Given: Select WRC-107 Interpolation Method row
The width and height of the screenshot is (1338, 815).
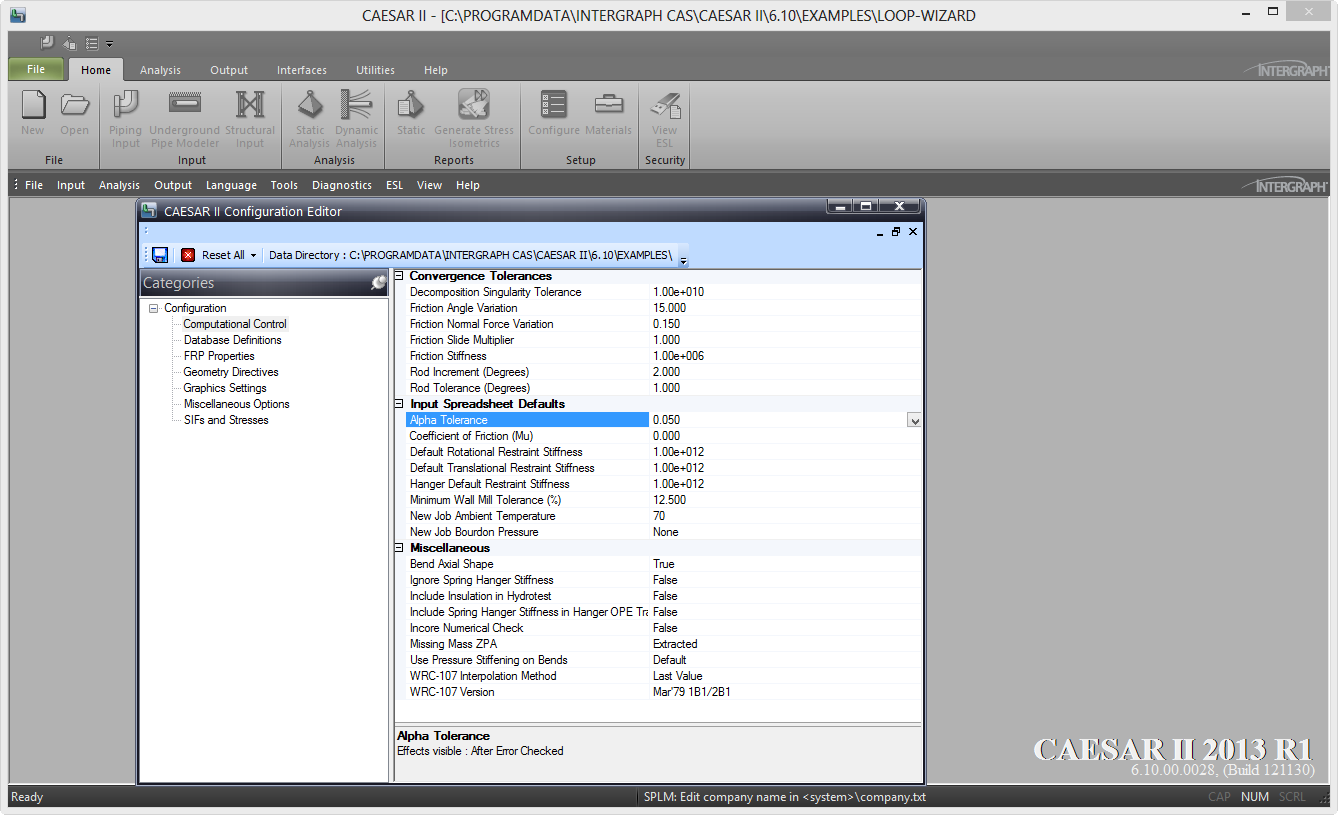Looking at the screenshot, I should click(x=662, y=676).
